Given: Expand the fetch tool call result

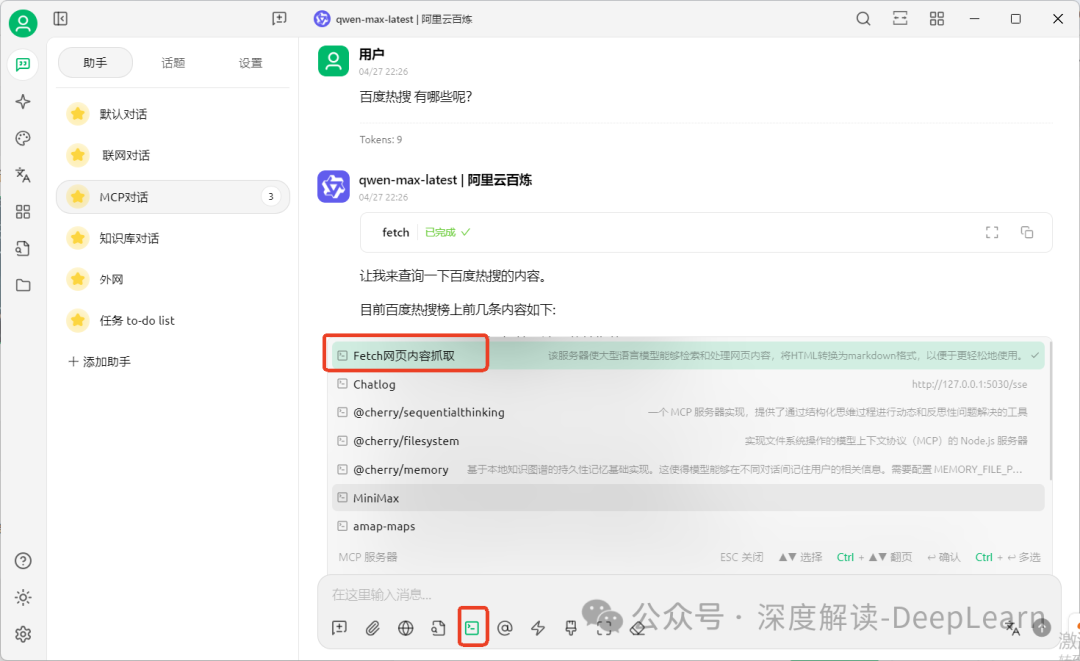Looking at the screenshot, I should click(x=706, y=232).
